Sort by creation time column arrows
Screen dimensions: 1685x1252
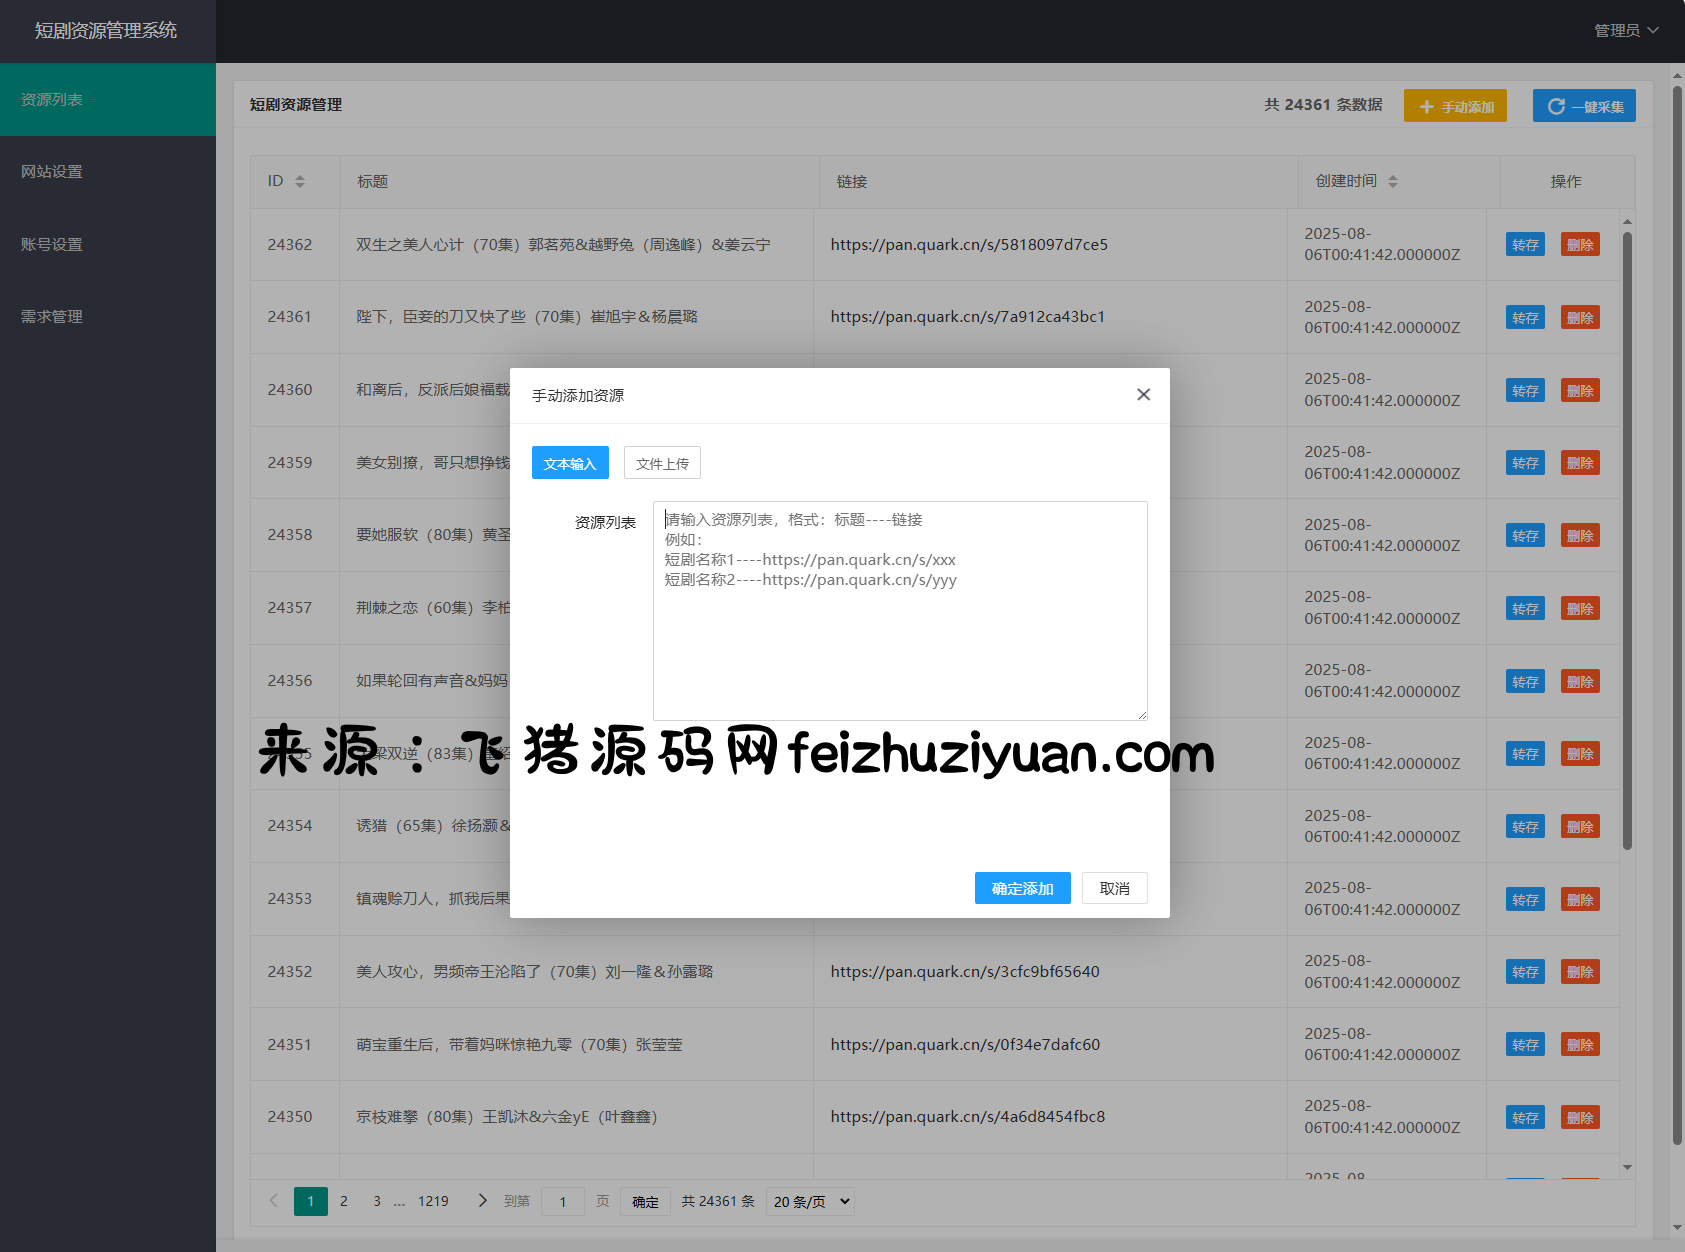1392,181
